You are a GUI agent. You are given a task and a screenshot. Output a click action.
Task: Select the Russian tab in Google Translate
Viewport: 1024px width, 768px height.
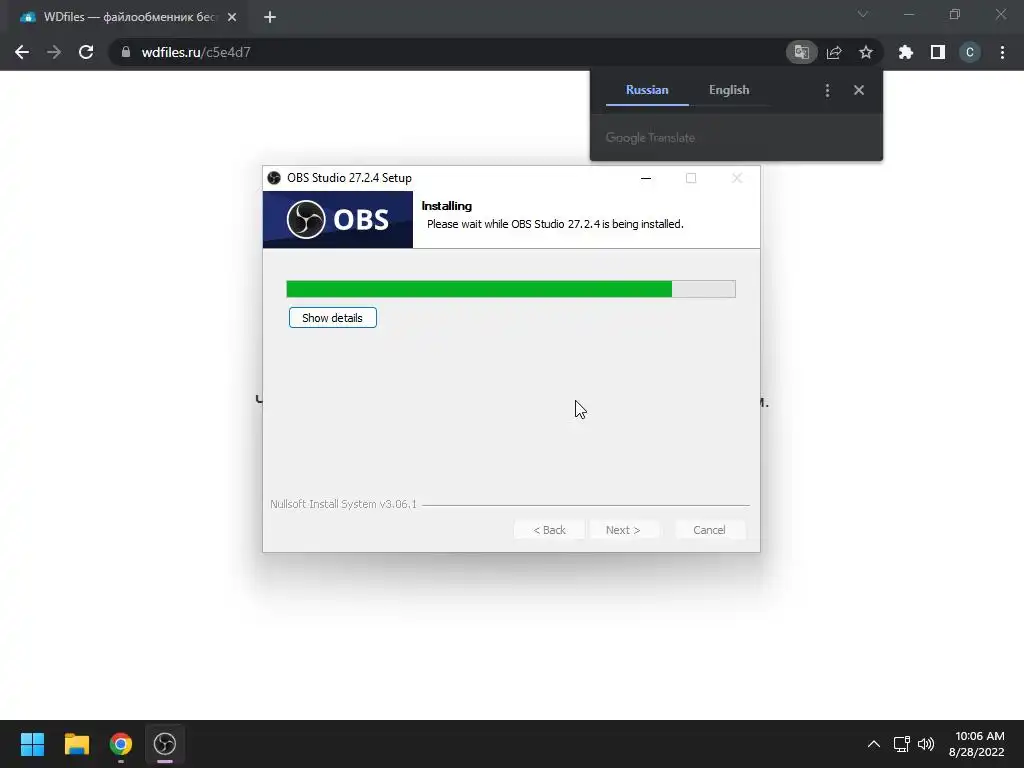click(647, 90)
